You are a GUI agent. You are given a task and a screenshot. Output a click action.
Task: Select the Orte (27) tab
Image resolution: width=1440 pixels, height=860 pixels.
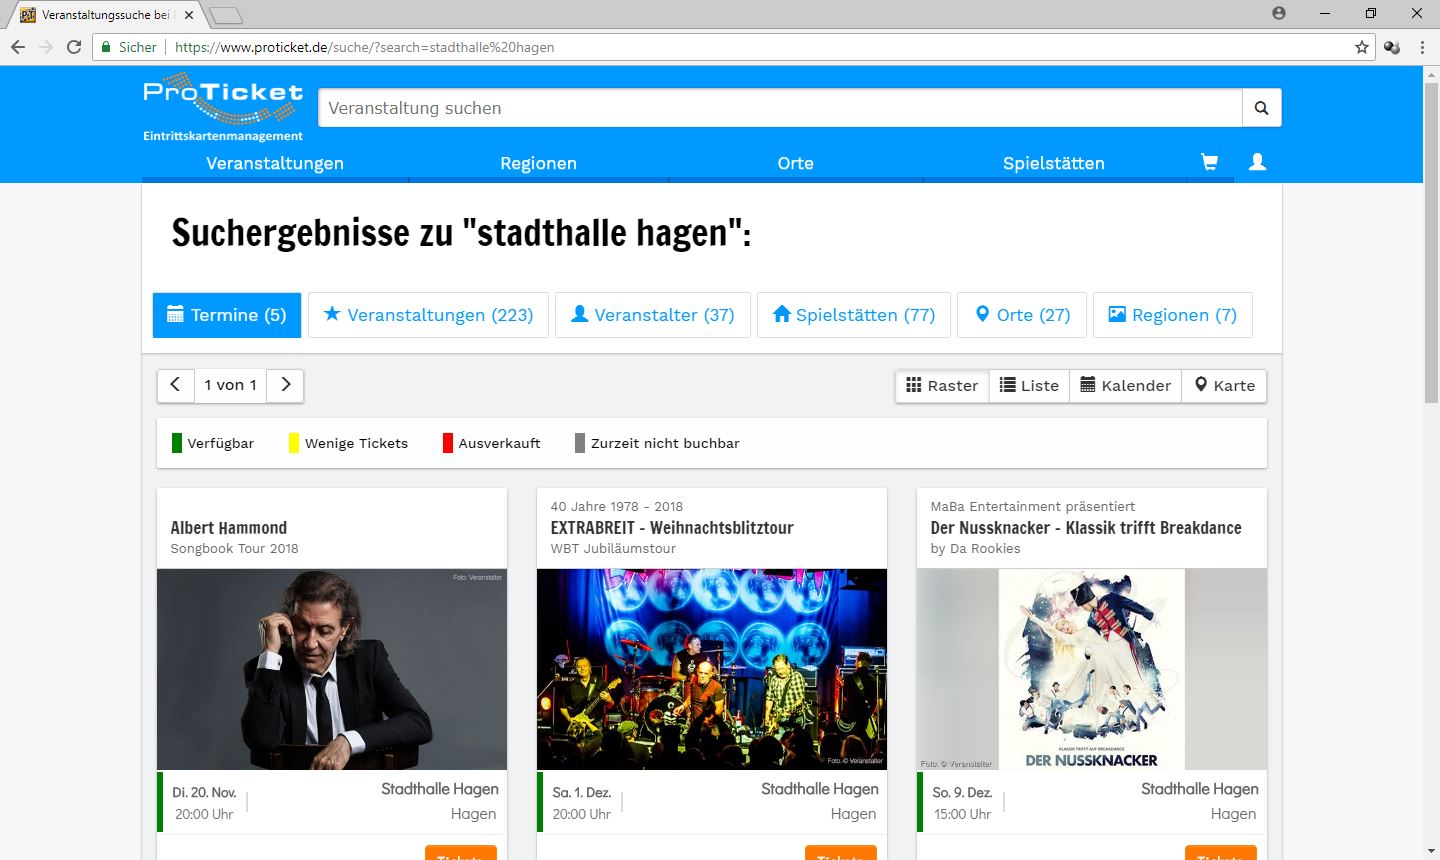pyautogui.click(x=1022, y=315)
